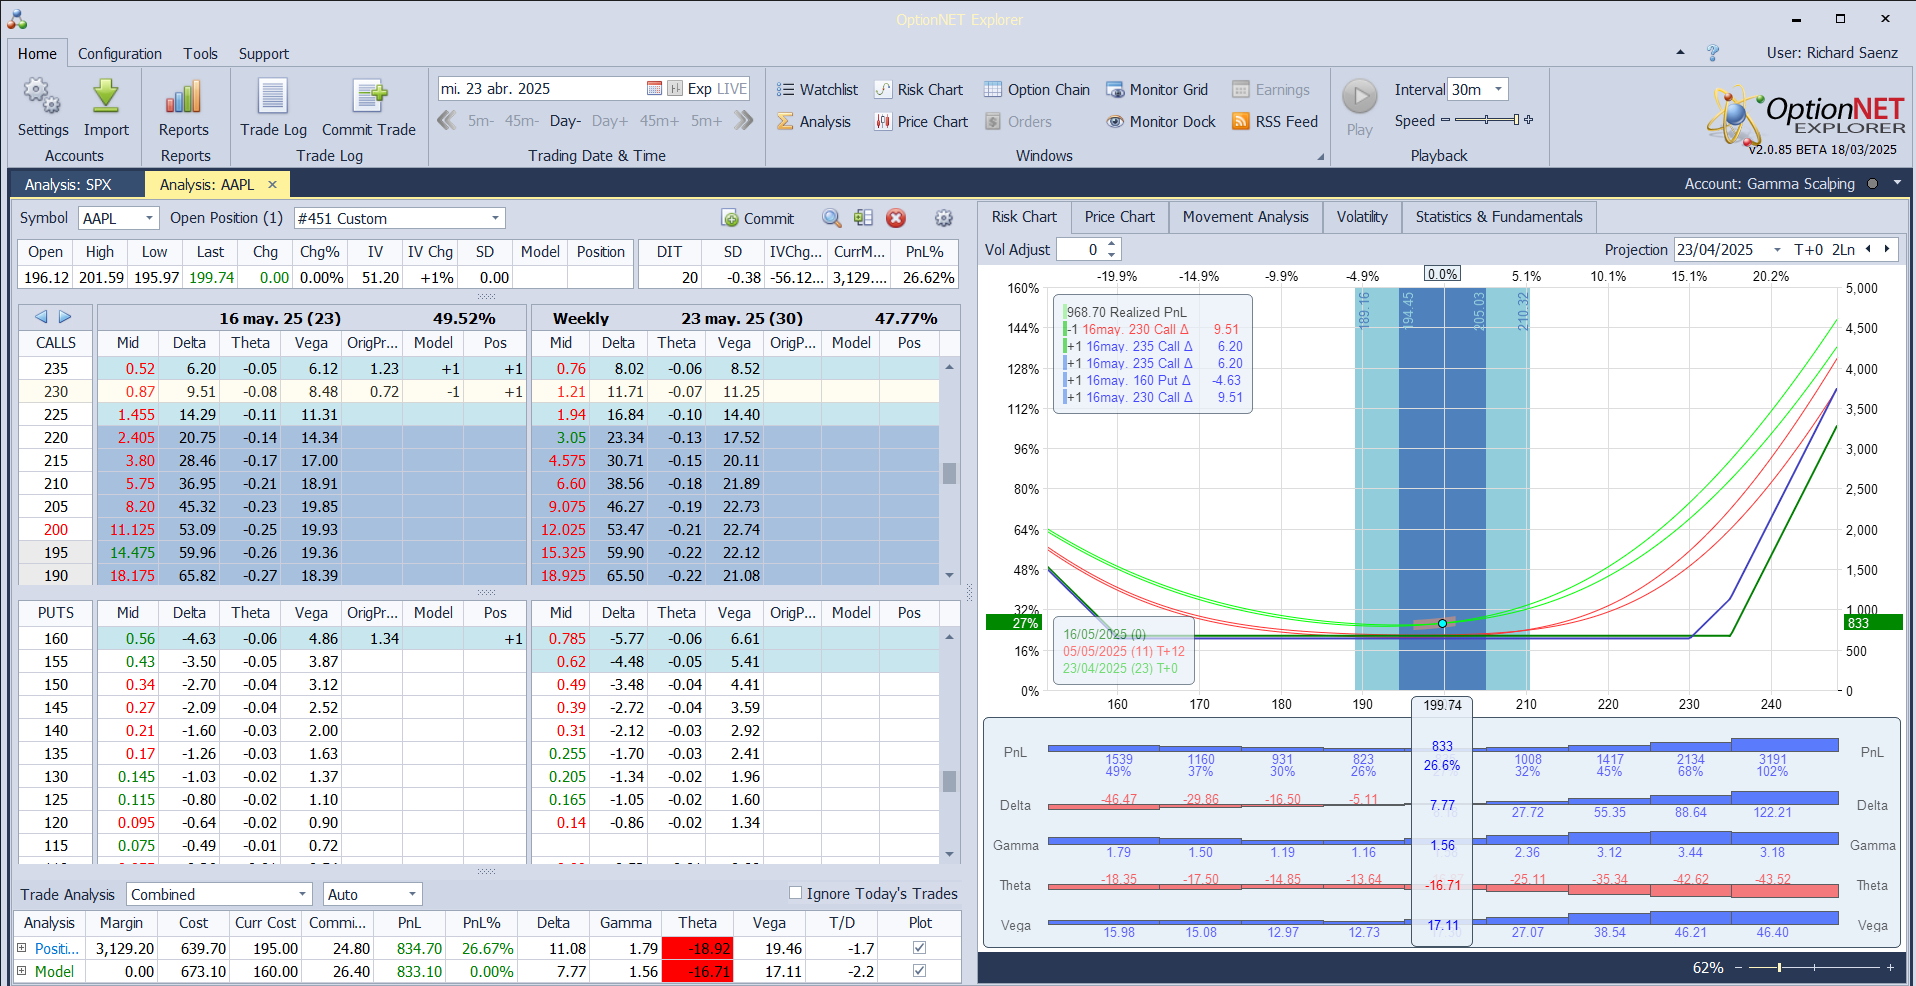Open the RSS Feed window
This screenshot has width=1916, height=986.
click(1275, 121)
